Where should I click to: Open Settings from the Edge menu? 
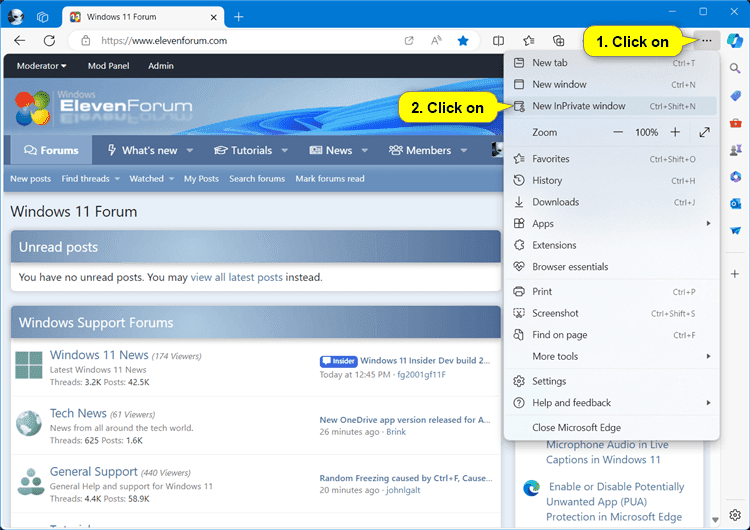pyautogui.click(x=611, y=381)
